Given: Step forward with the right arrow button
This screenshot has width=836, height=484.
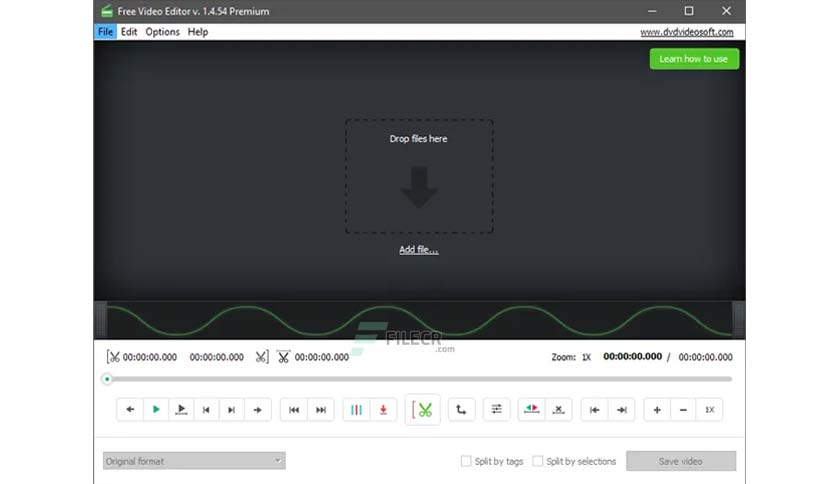Looking at the screenshot, I should tap(258, 410).
